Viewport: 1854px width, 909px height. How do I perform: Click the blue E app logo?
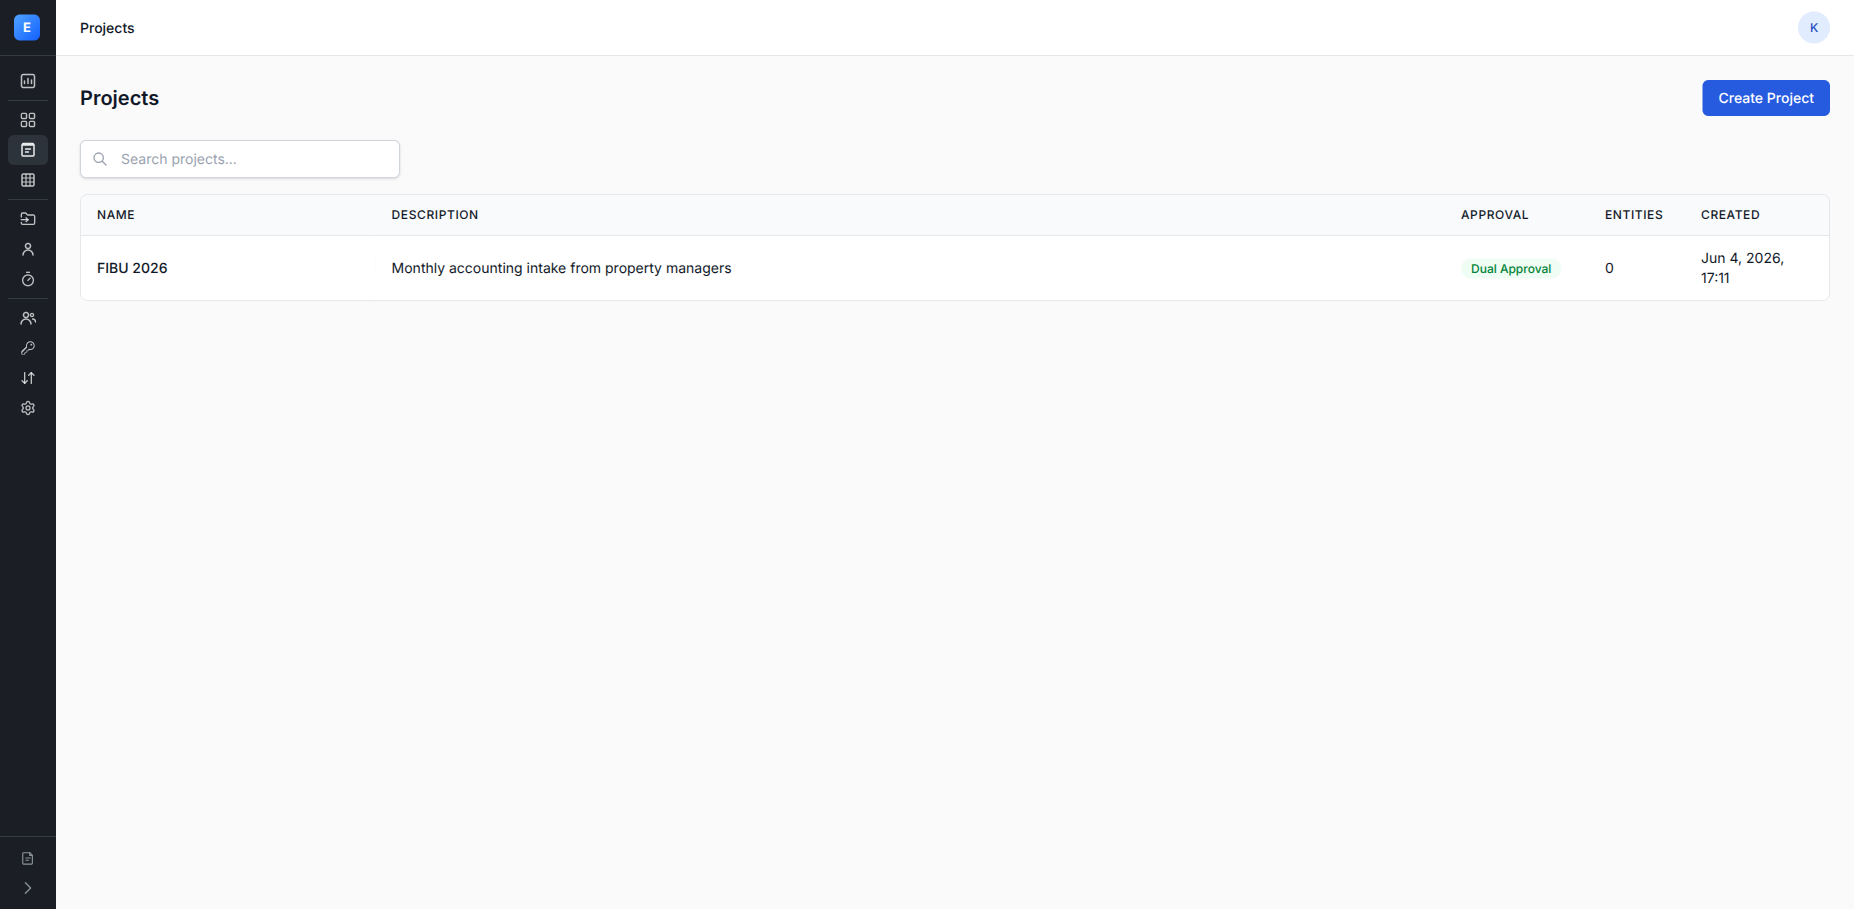coord(27,27)
